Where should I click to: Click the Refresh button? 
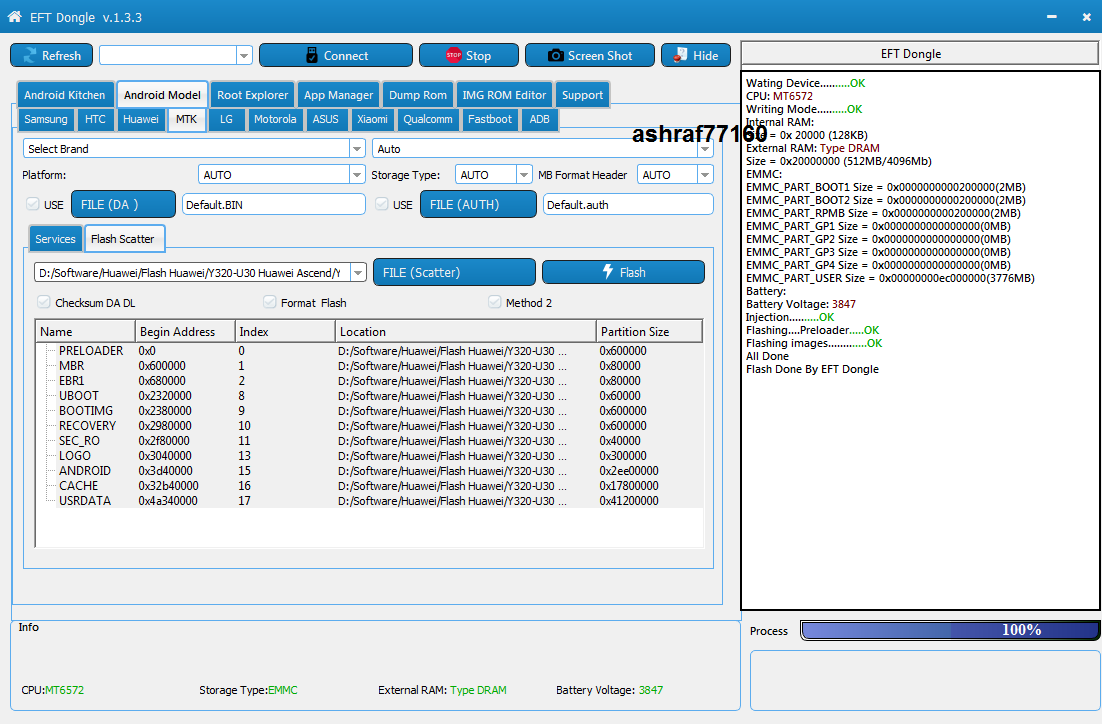point(51,56)
